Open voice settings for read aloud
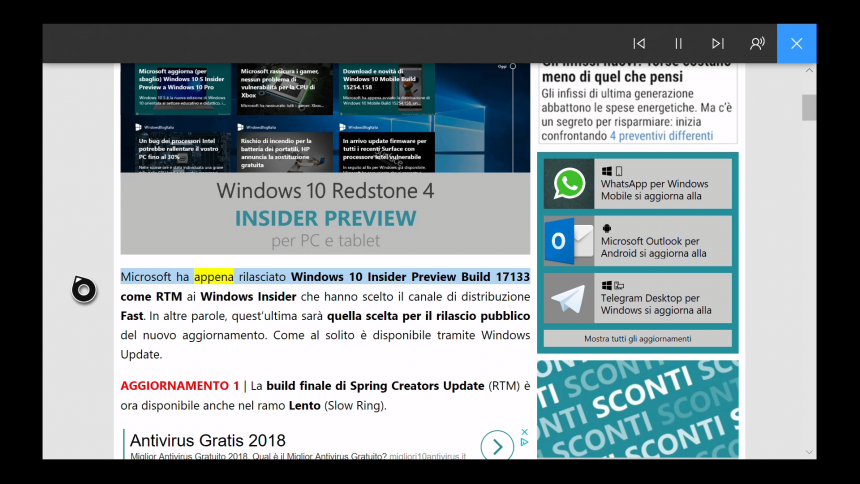 (757, 43)
